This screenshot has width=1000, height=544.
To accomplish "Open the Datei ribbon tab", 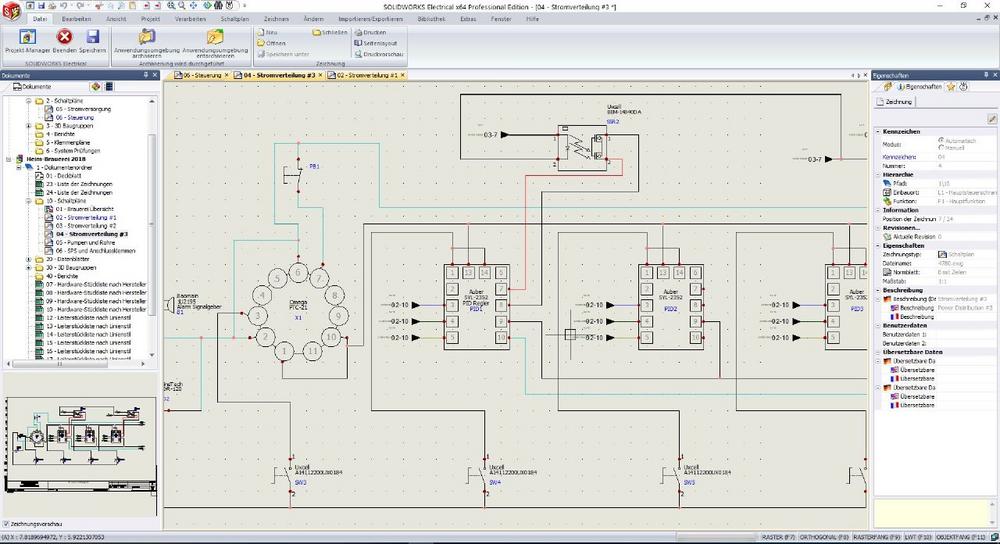I will (40, 19).
